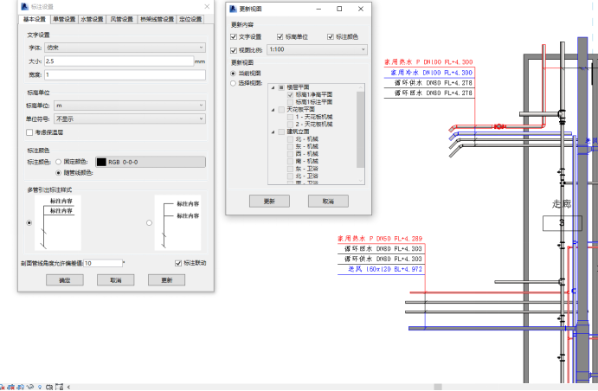
Task: Click the left chevron in bottom view bar
Action: click(69, 387)
